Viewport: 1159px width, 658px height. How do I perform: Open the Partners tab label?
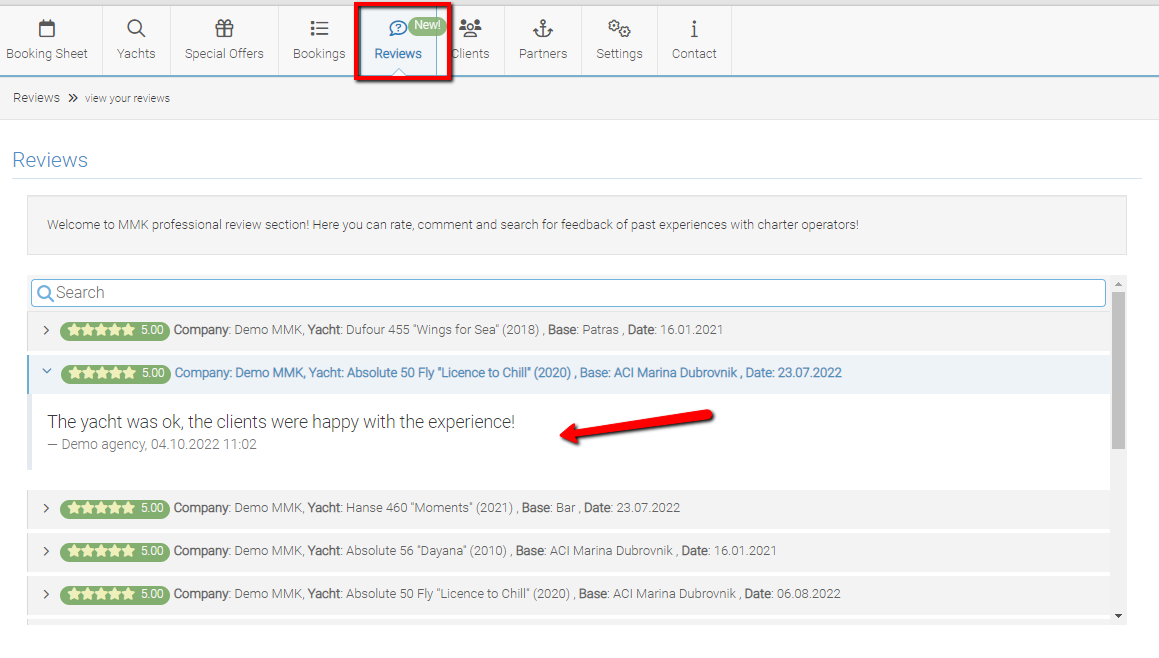pyautogui.click(x=543, y=54)
